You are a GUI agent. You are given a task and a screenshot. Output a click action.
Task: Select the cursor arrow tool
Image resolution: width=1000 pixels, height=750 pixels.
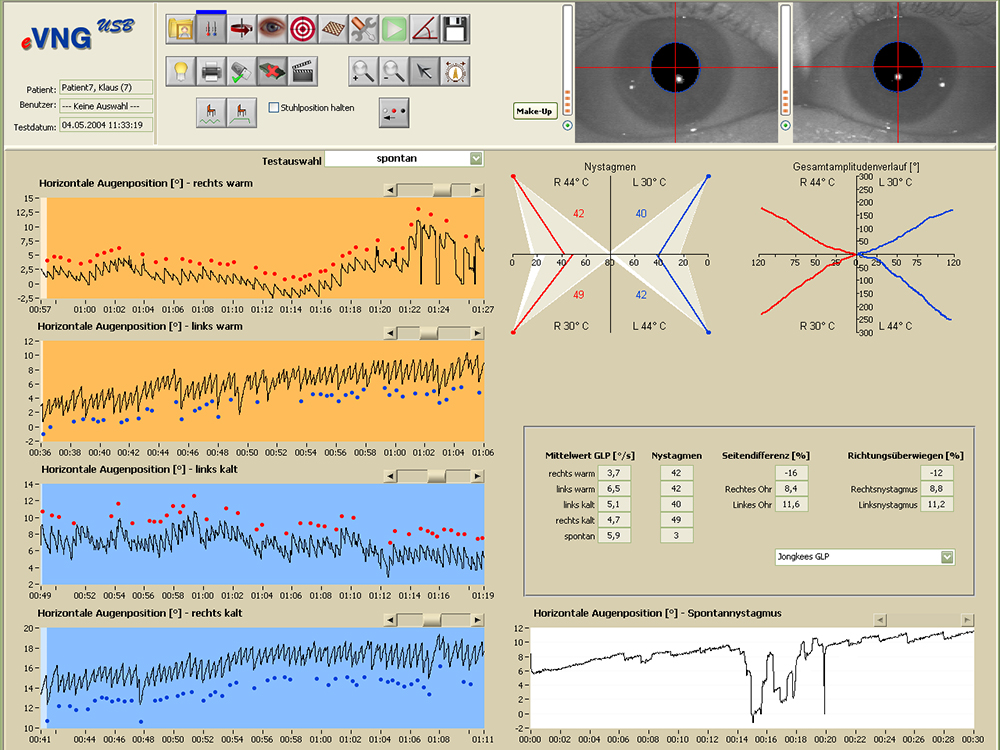(425, 70)
